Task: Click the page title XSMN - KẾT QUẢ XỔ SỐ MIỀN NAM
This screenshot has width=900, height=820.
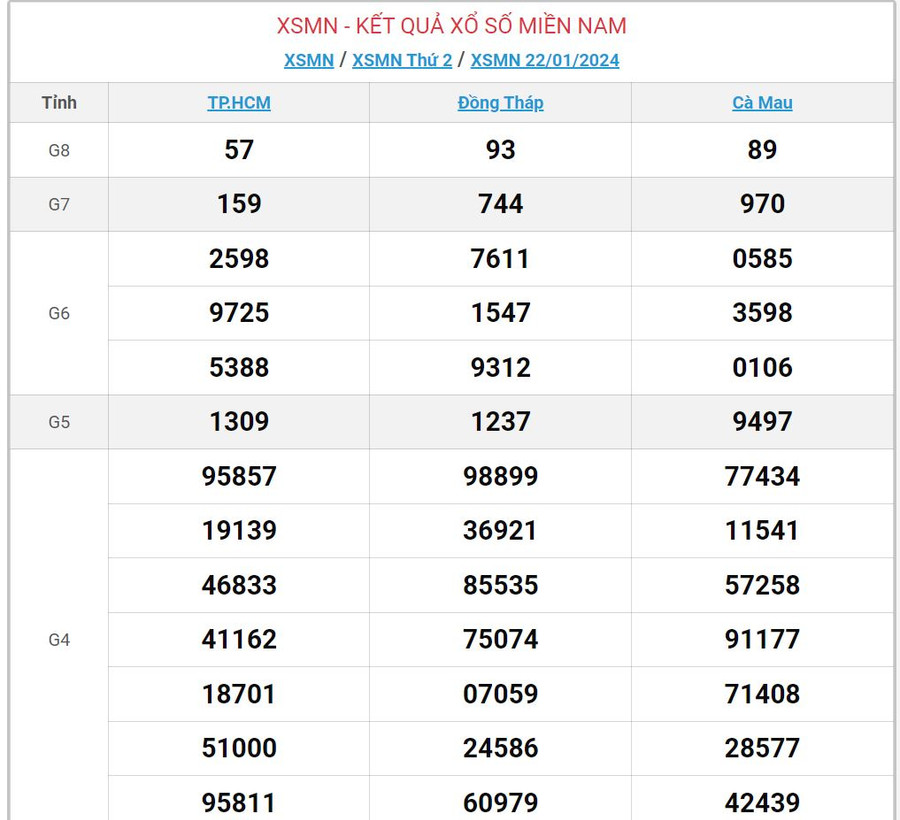Action: [x=451, y=26]
